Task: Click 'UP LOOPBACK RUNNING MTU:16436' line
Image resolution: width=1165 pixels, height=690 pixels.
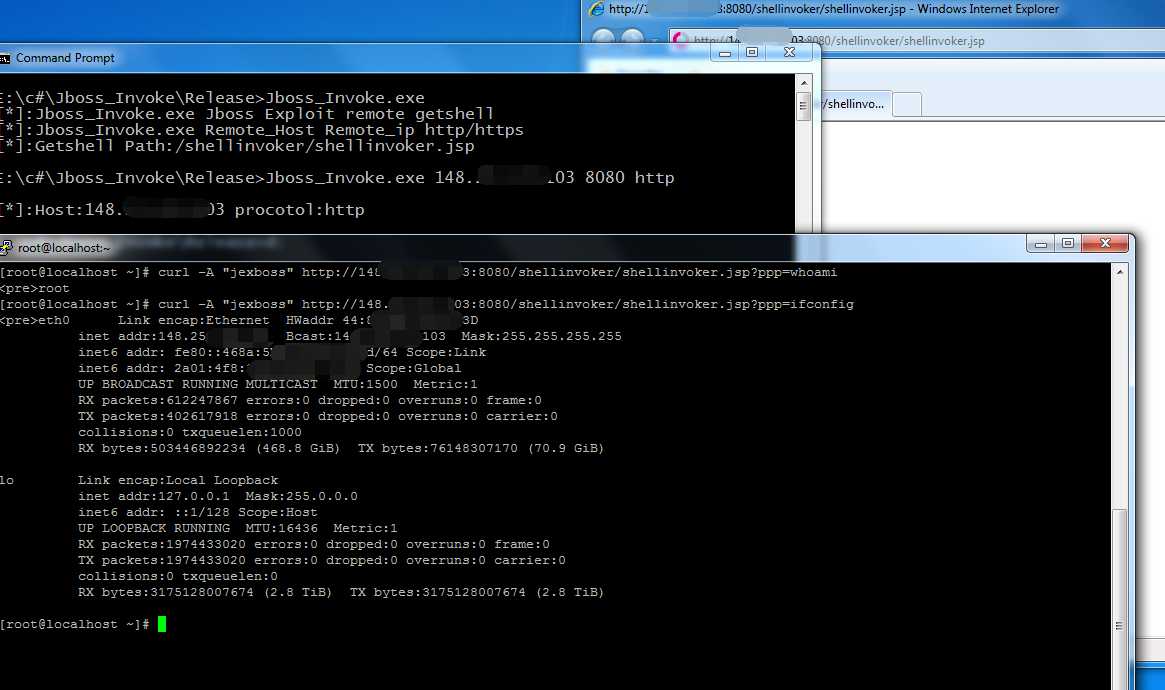Action: pos(238,528)
